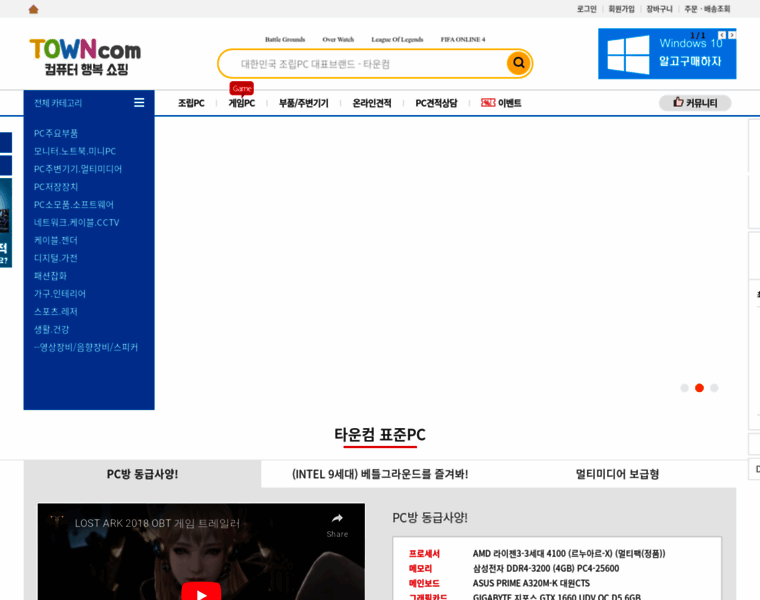Open the 케이블.젠더 category

pyautogui.click(x=55, y=240)
